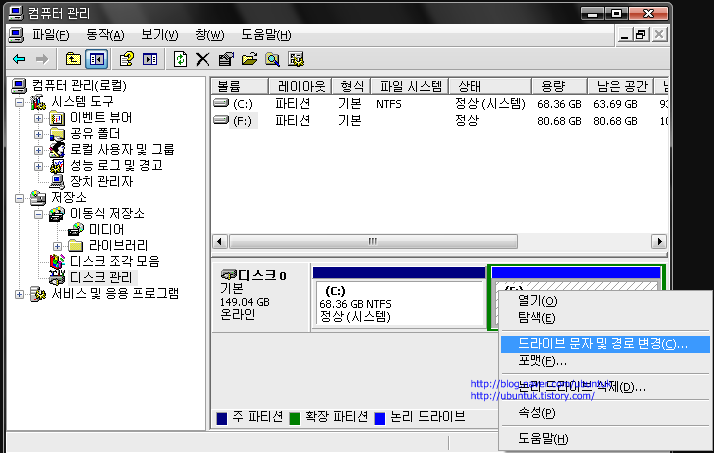Click the Forward arrow toolbar button

42,59
